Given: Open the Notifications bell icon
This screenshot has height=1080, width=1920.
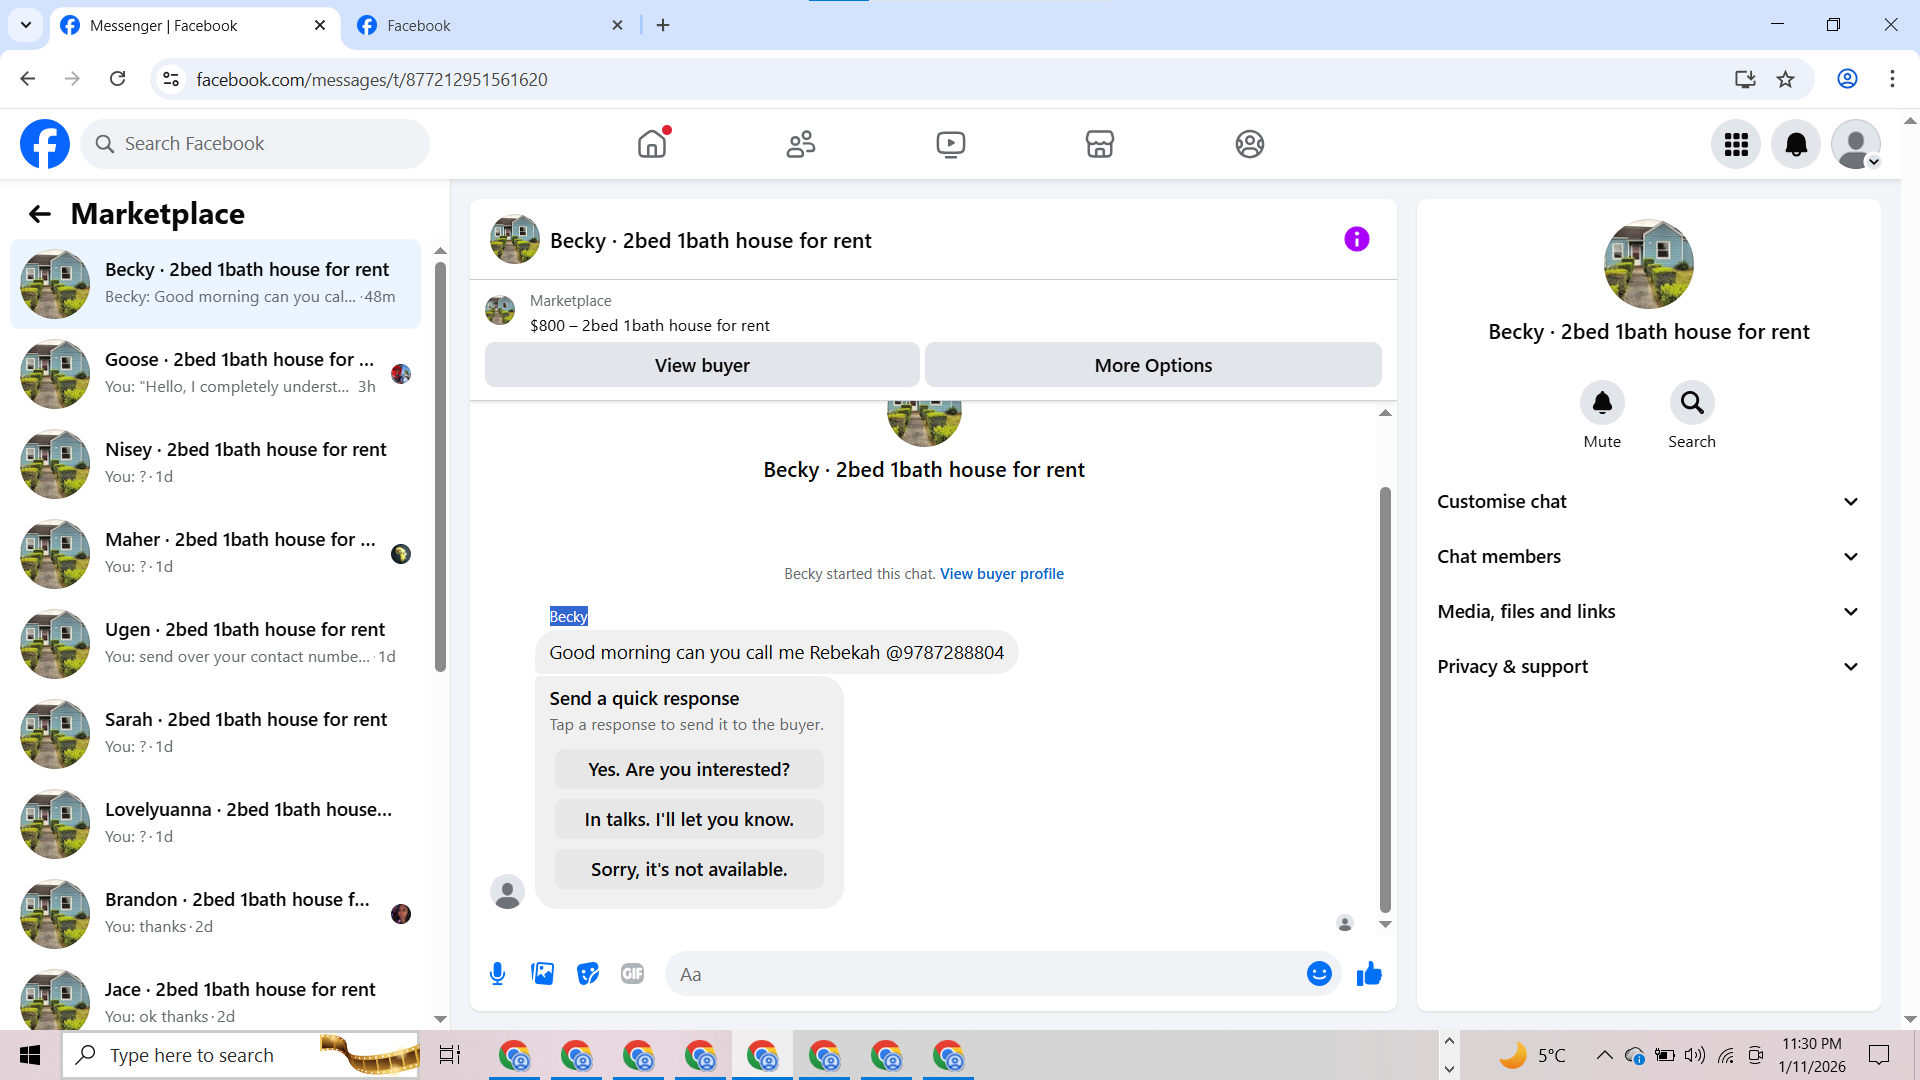Looking at the screenshot, I should 1796,144.
